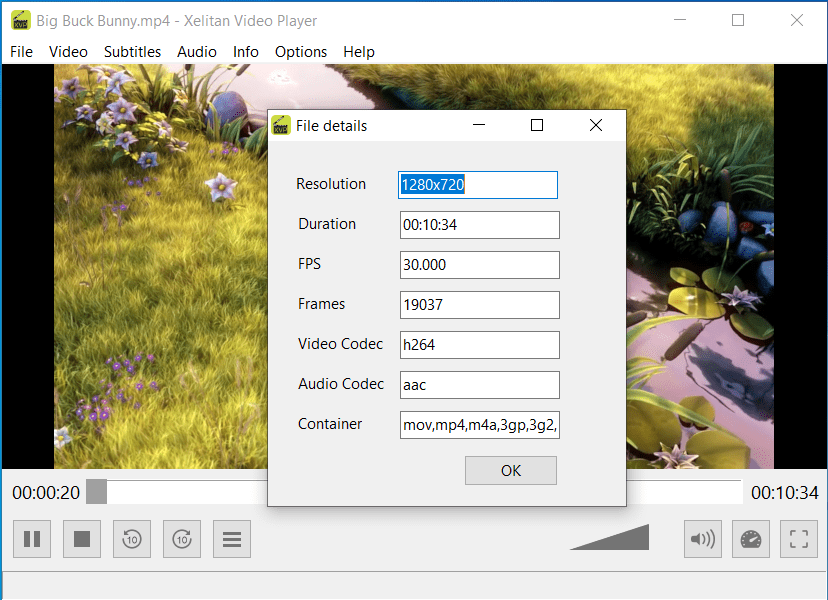Maximize the File details dialog
This screenshot has width=828, height=600.
click(x=537, y=125)
